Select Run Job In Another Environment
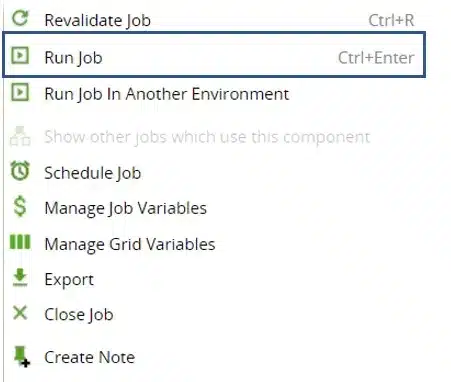 [x=214, y=94]
